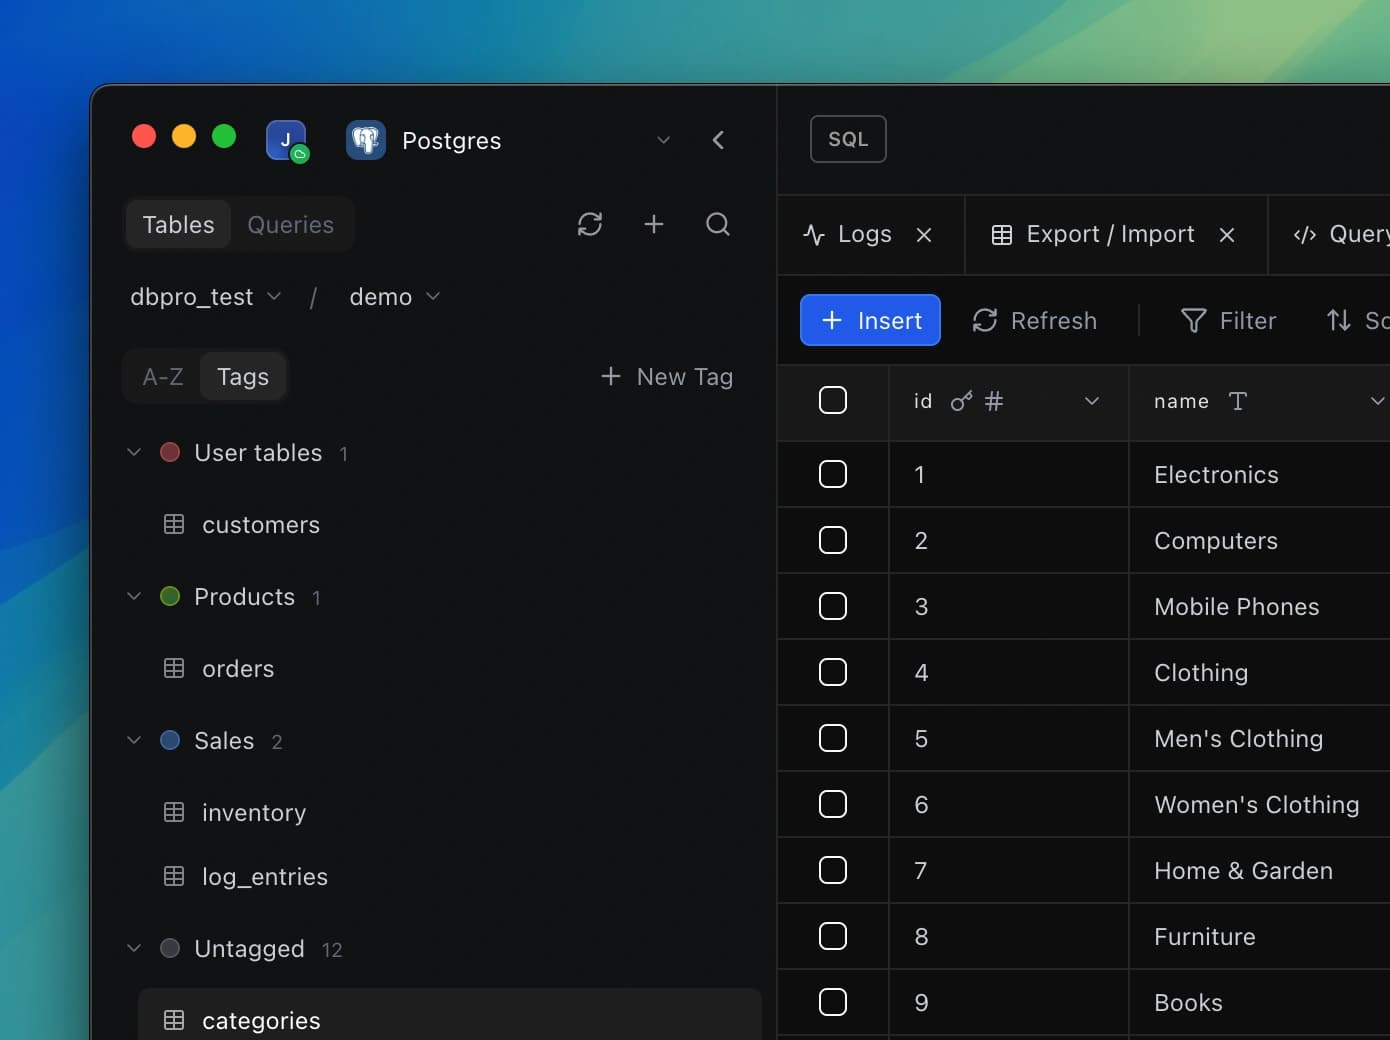Close the Logs tab

tap(924, 235)
